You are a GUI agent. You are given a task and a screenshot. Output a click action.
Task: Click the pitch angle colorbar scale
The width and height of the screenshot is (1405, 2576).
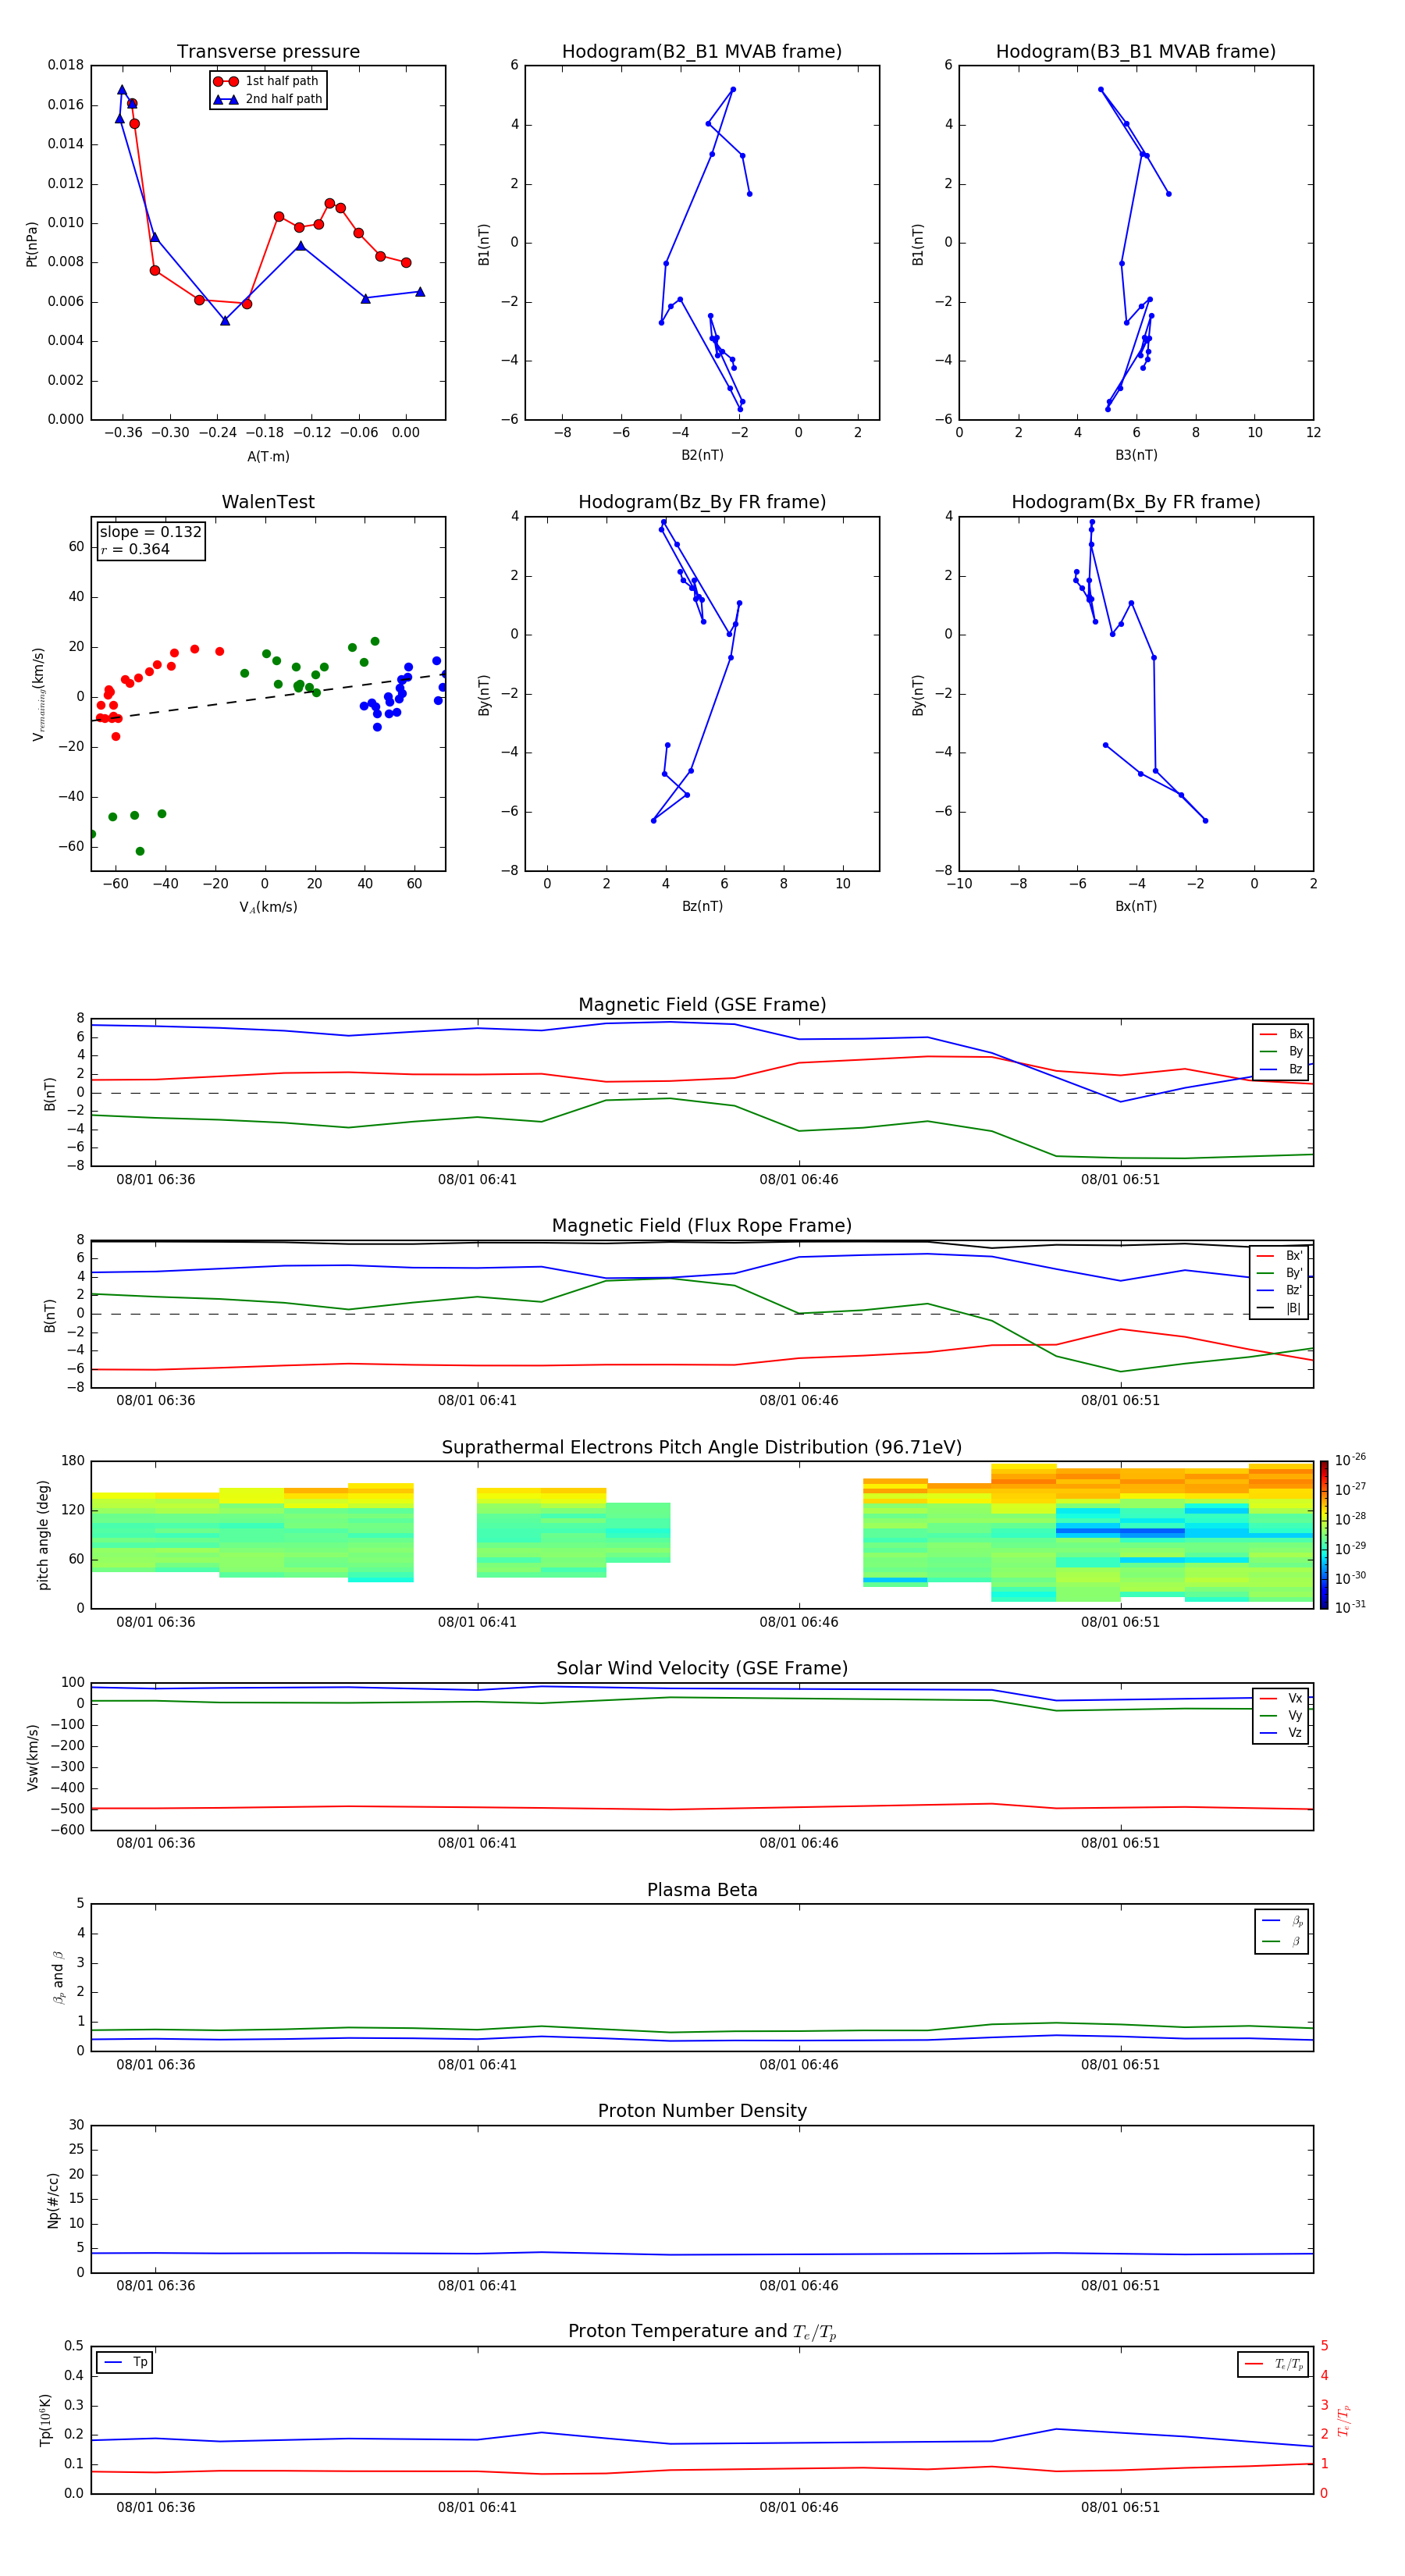coord(1324,1535)
